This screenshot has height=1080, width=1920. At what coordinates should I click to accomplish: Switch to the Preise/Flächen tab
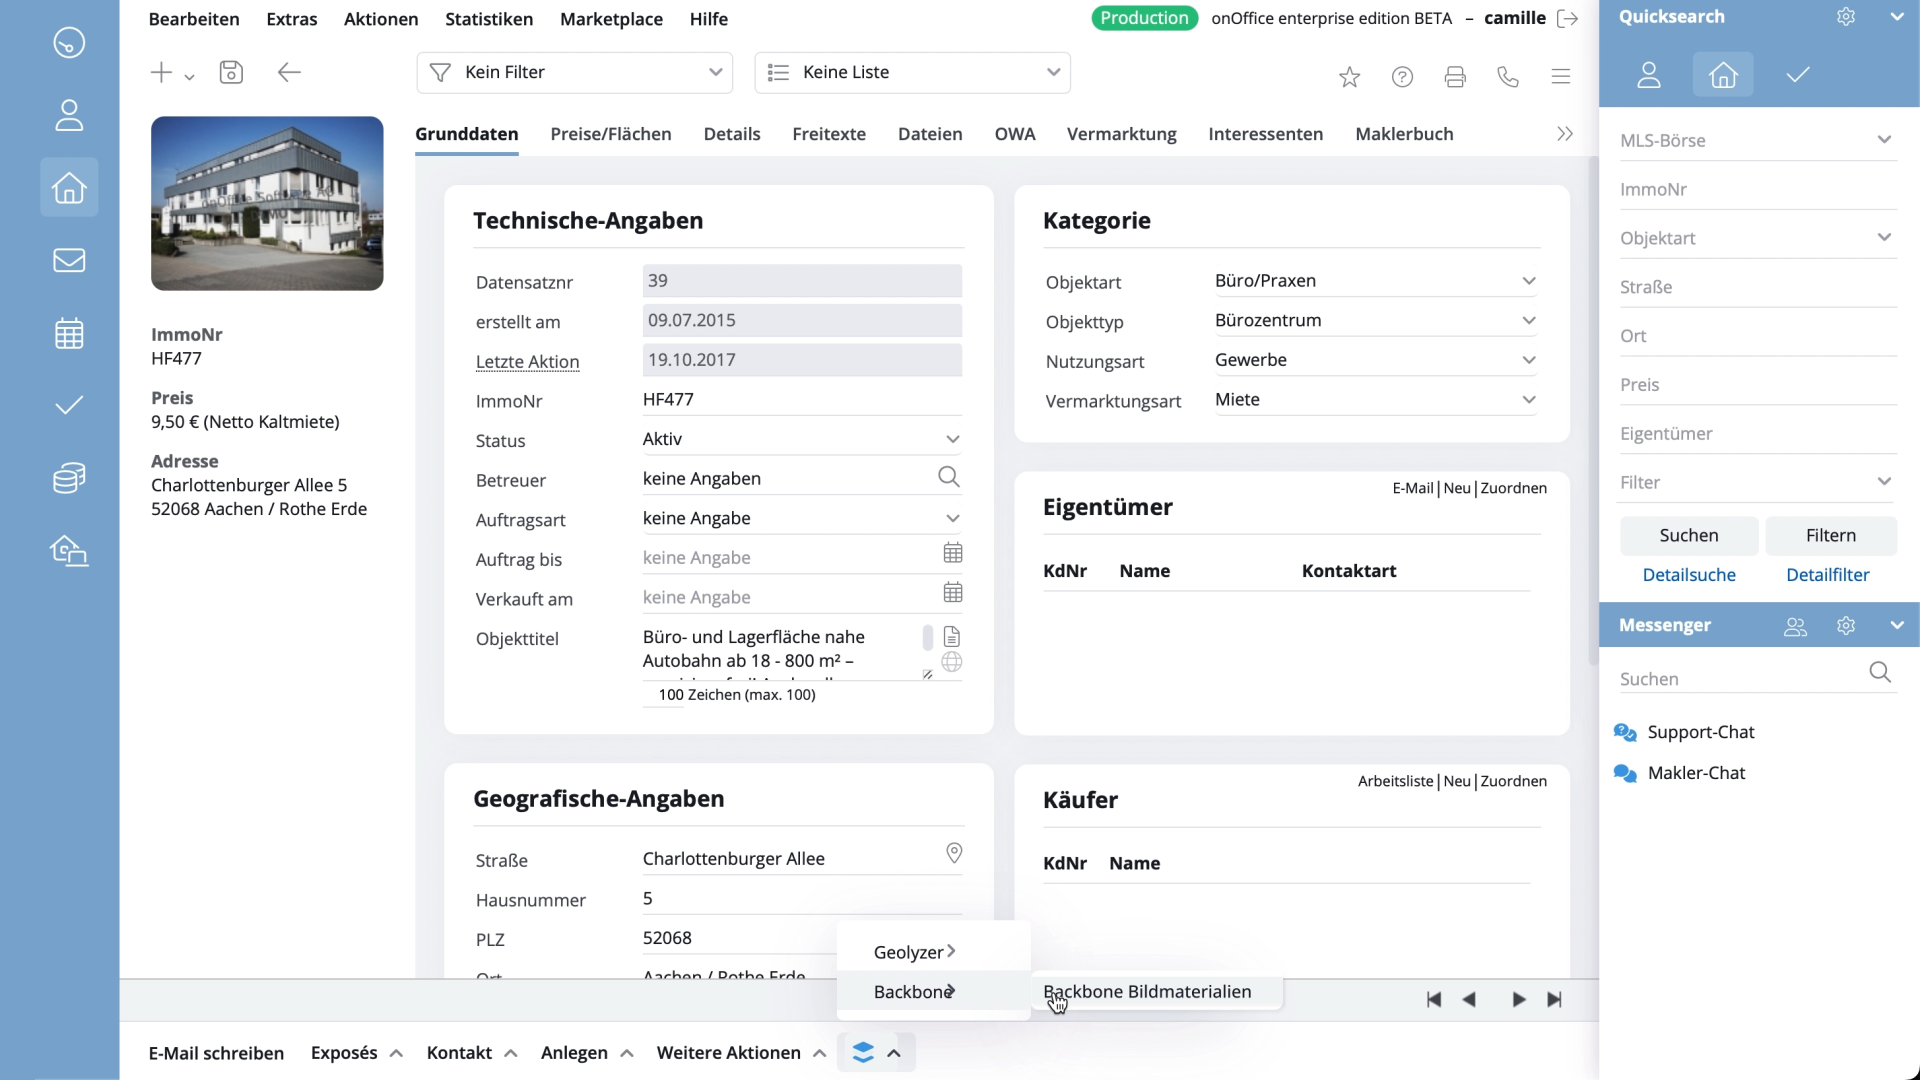[x=611, y=134]
